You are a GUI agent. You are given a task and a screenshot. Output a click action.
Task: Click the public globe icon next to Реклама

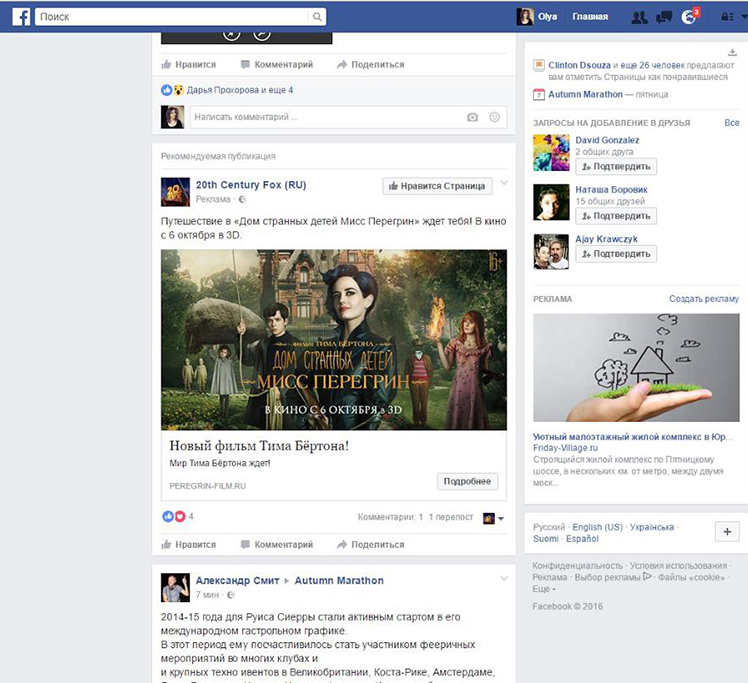242,199
